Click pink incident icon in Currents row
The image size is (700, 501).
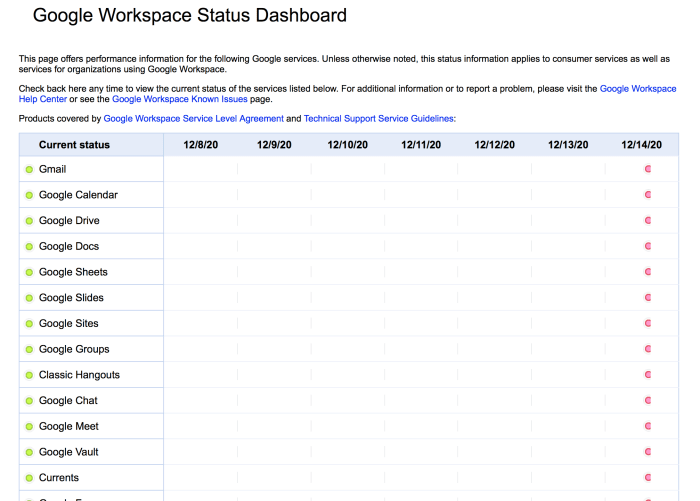pos(648,478)
